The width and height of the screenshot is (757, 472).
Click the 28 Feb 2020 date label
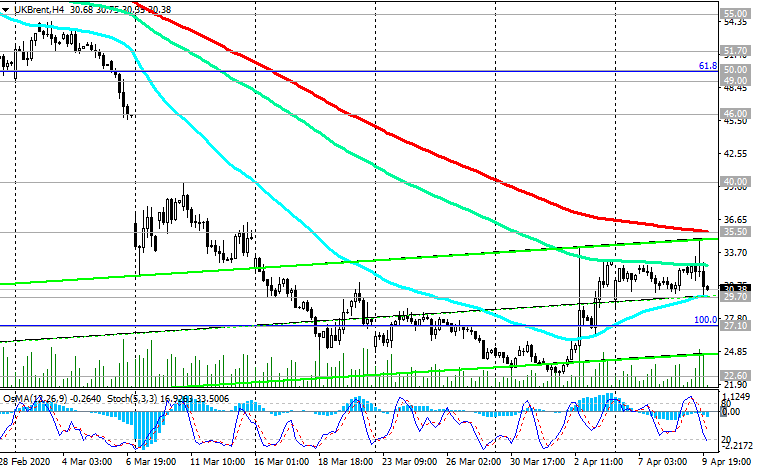point(25,461)
